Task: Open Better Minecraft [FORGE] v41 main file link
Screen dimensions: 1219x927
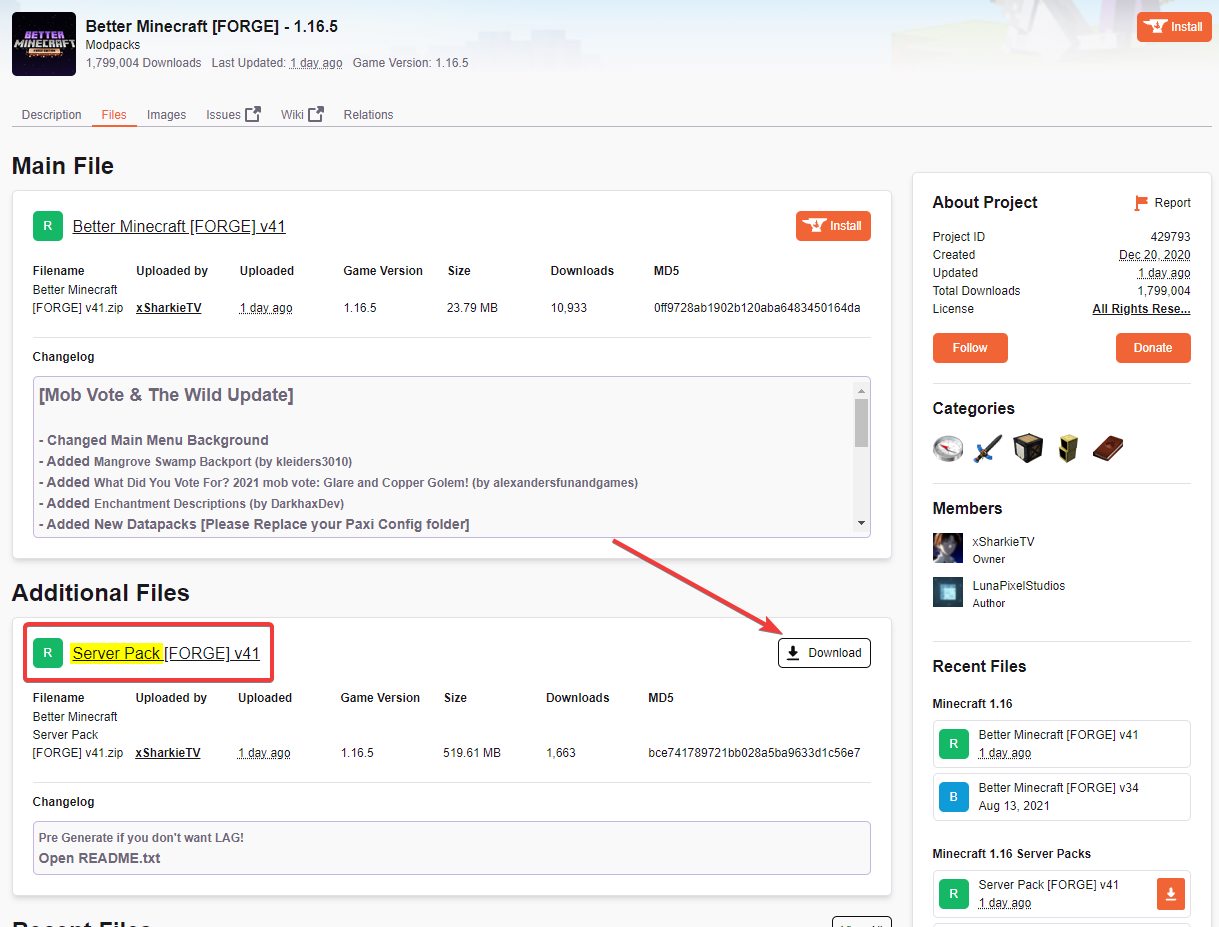Action: pyautogui.click(x=179, y=227)
